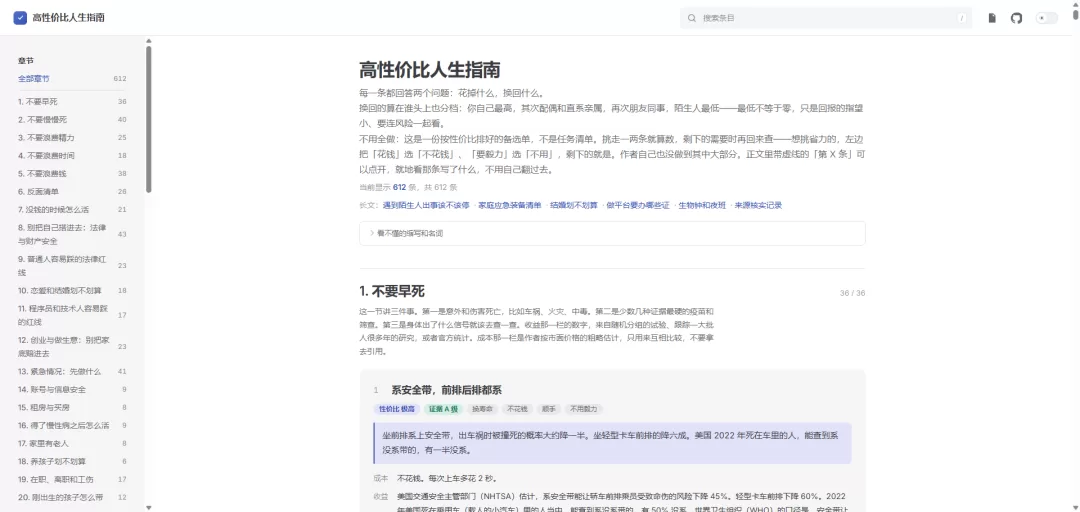Click the sidebar scrollbar down arrow
1080x512 pixels.
click(148, 508)
